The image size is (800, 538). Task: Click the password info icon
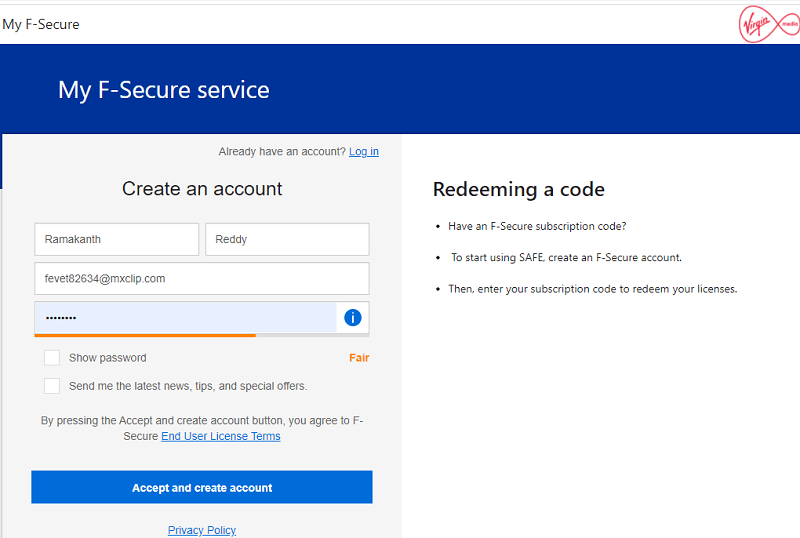(x=352, y=318)
